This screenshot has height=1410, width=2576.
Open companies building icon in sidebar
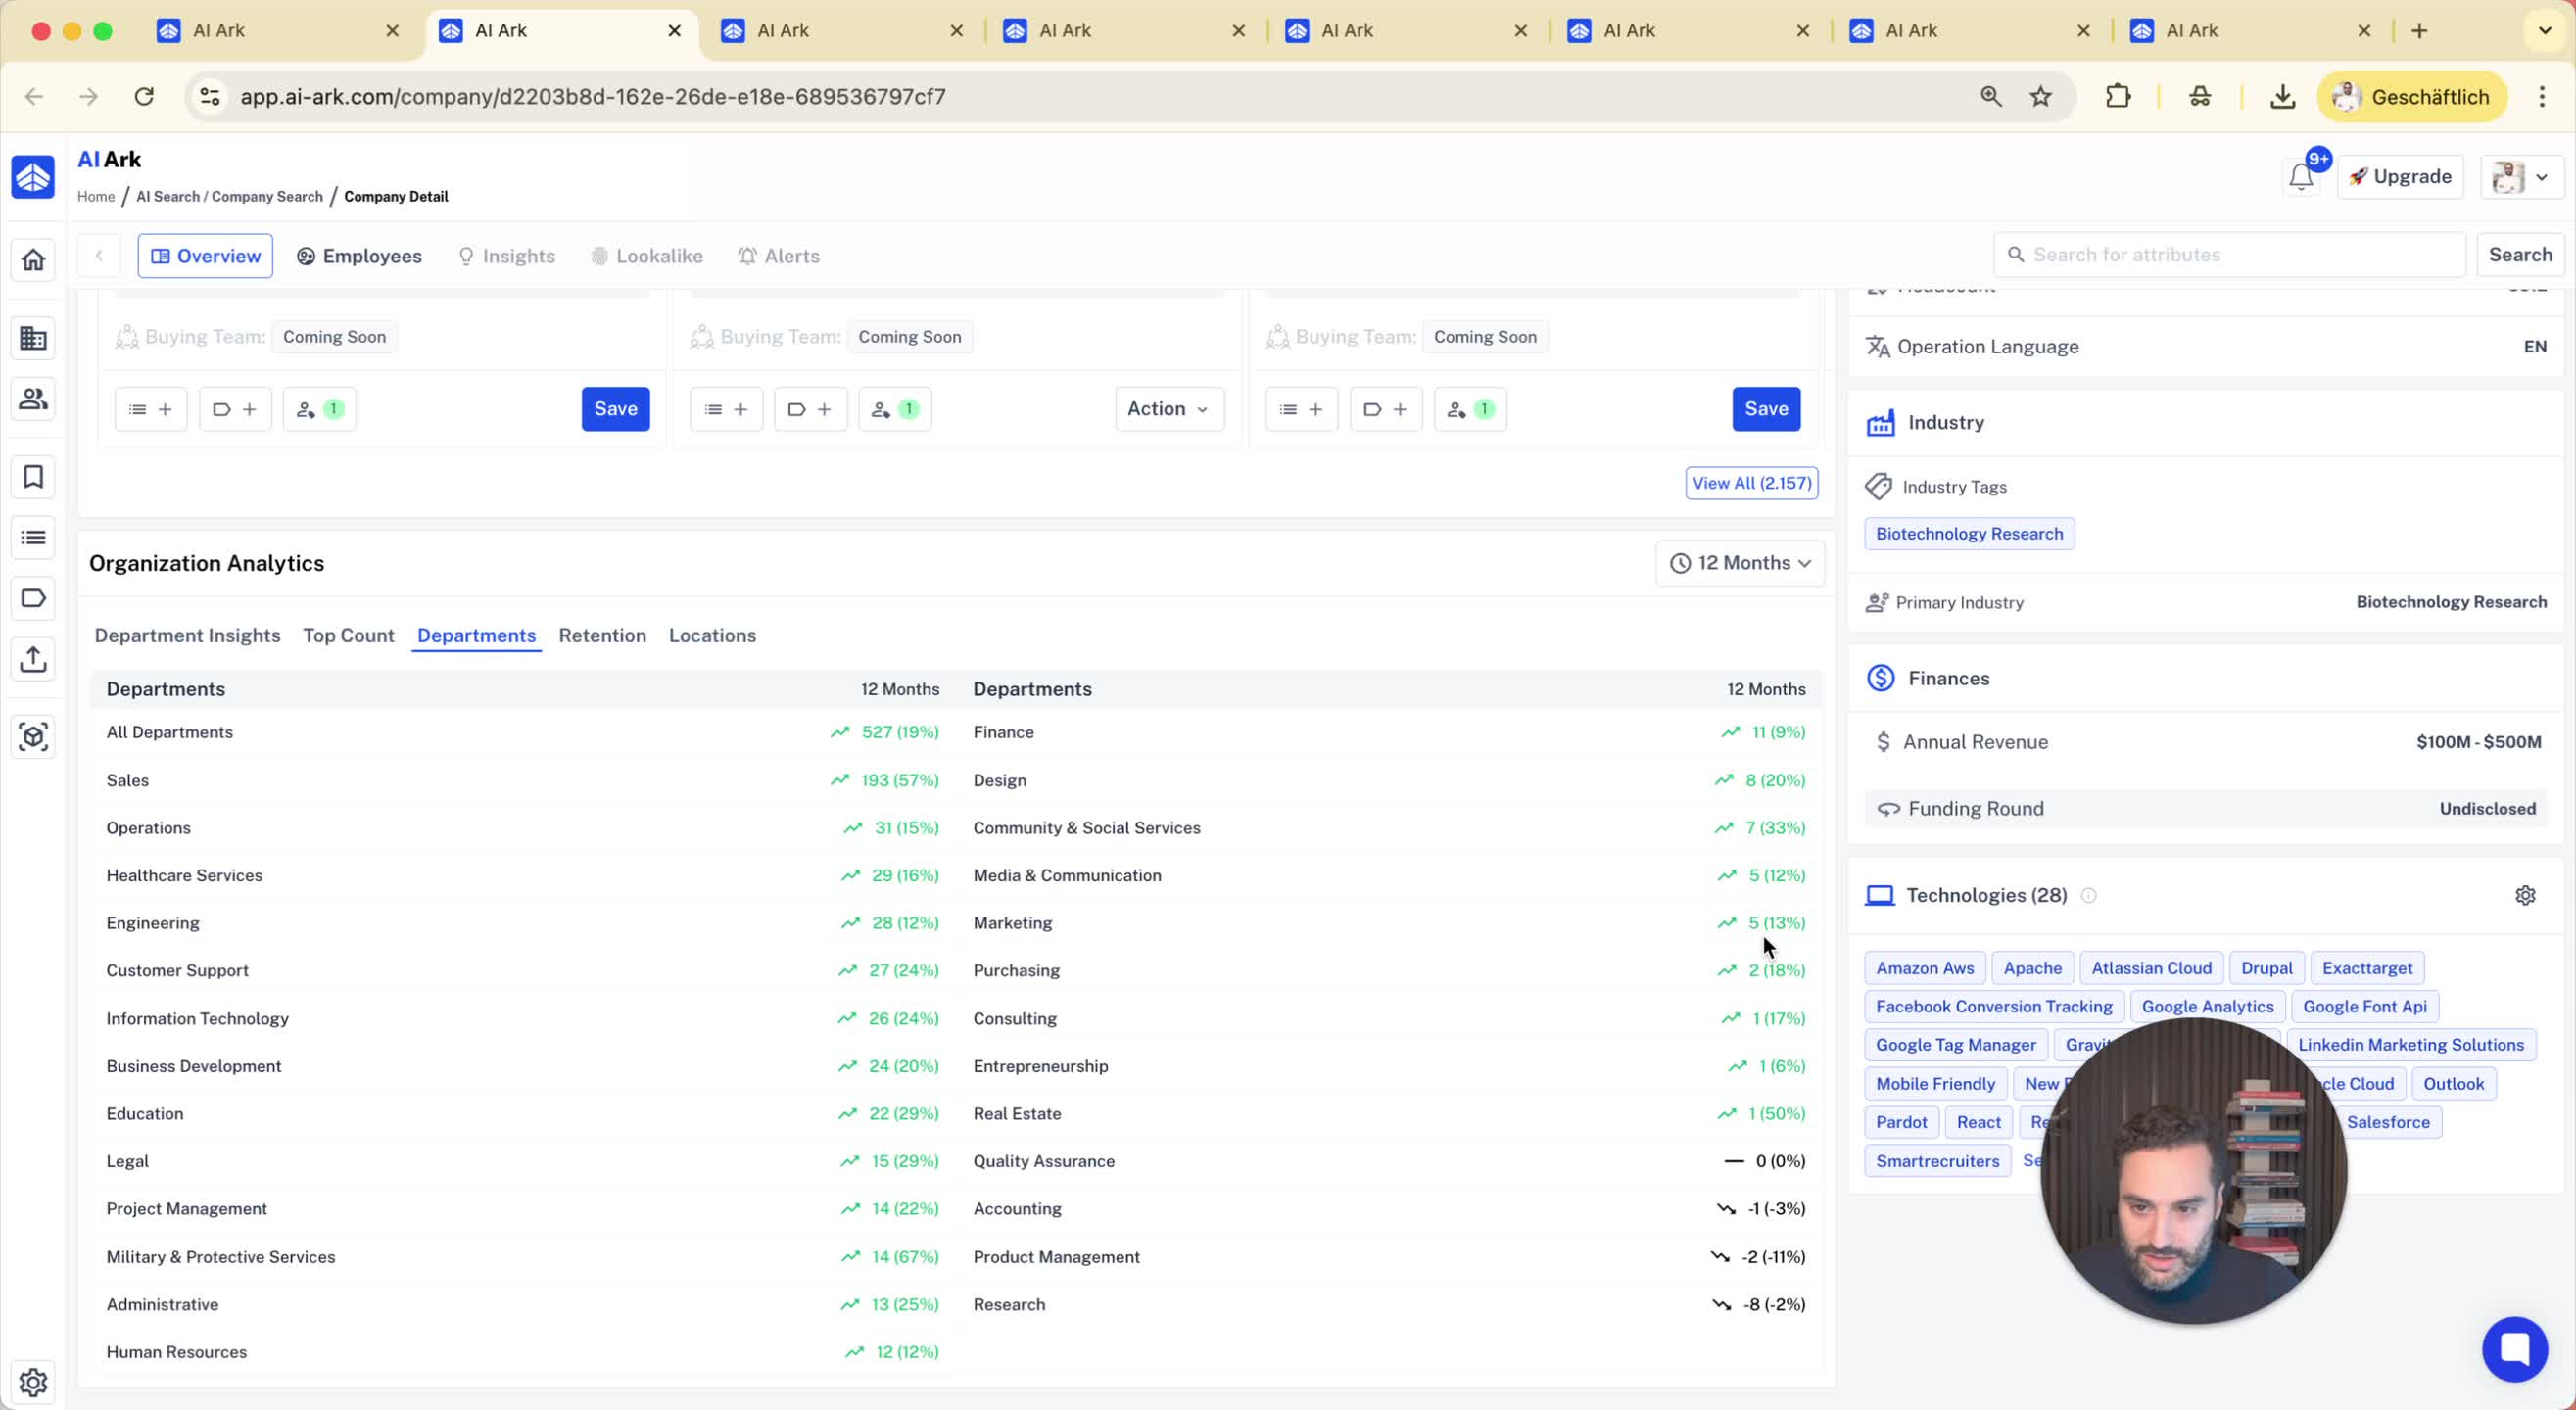(33, 338)
